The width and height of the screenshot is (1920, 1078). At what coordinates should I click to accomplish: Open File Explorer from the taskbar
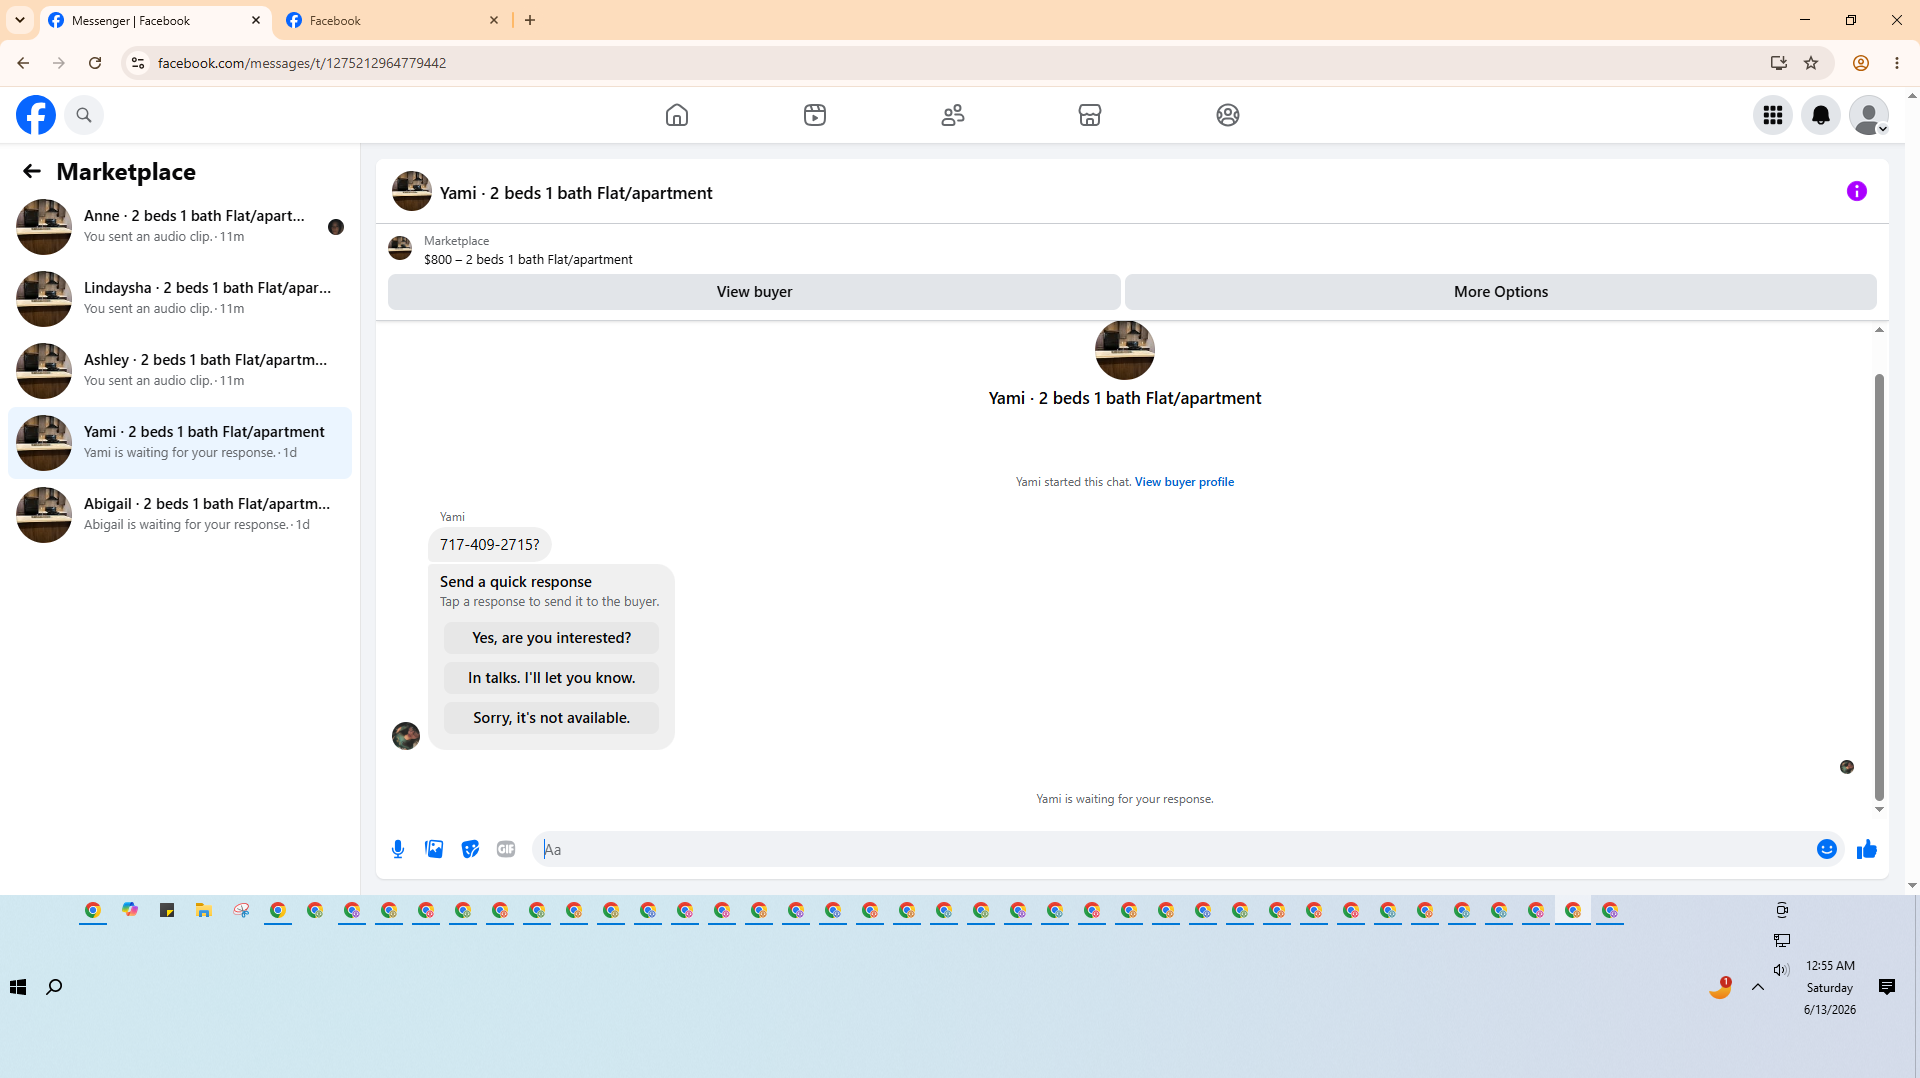[x=204, y=910]
